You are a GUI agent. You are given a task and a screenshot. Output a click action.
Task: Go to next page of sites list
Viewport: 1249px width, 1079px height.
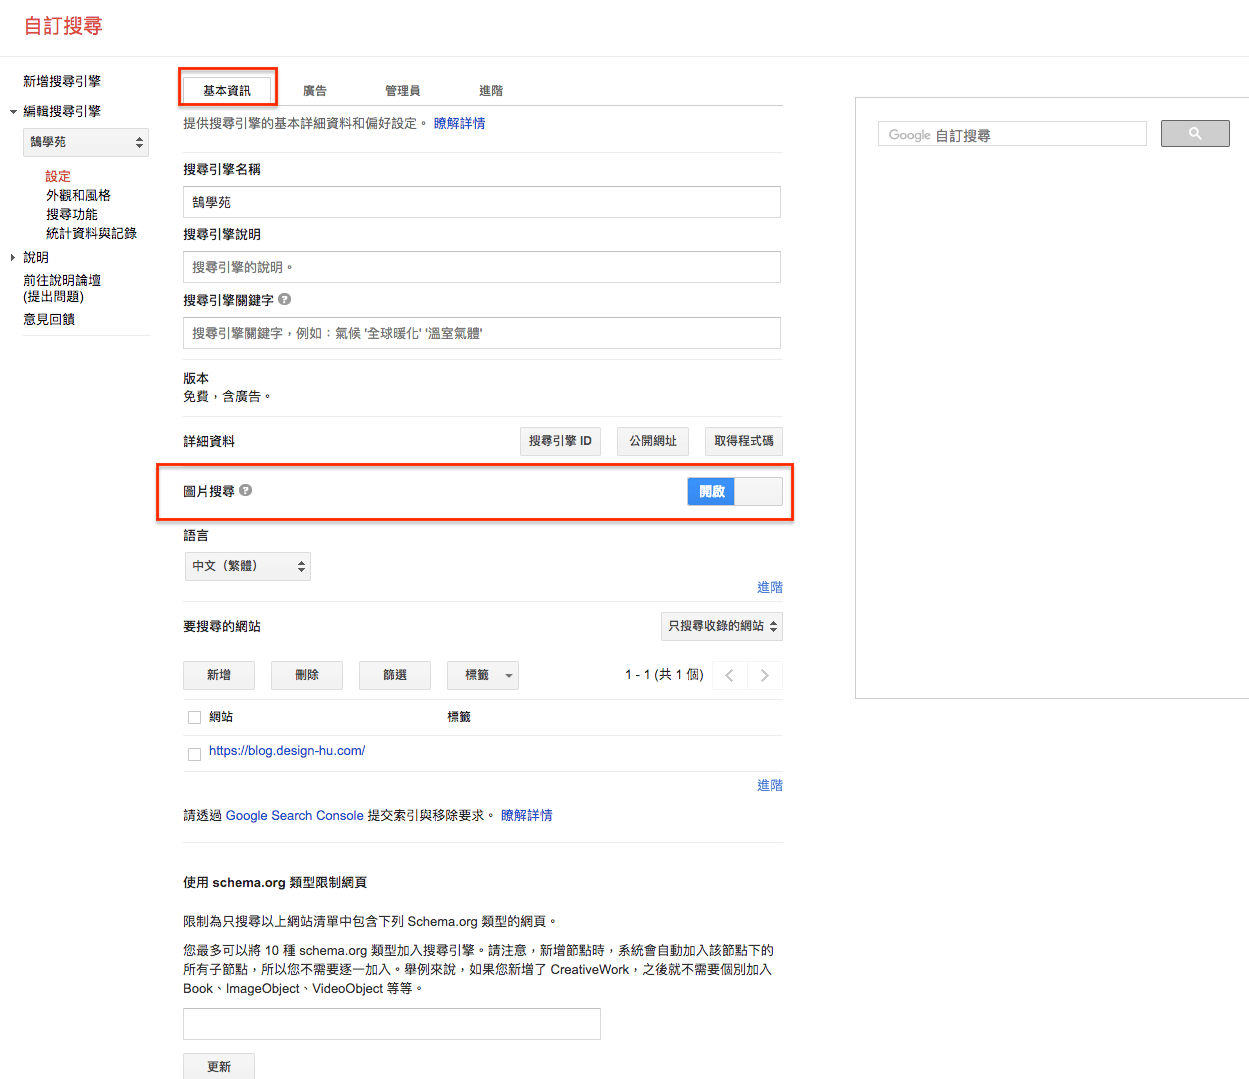(765, 675)
